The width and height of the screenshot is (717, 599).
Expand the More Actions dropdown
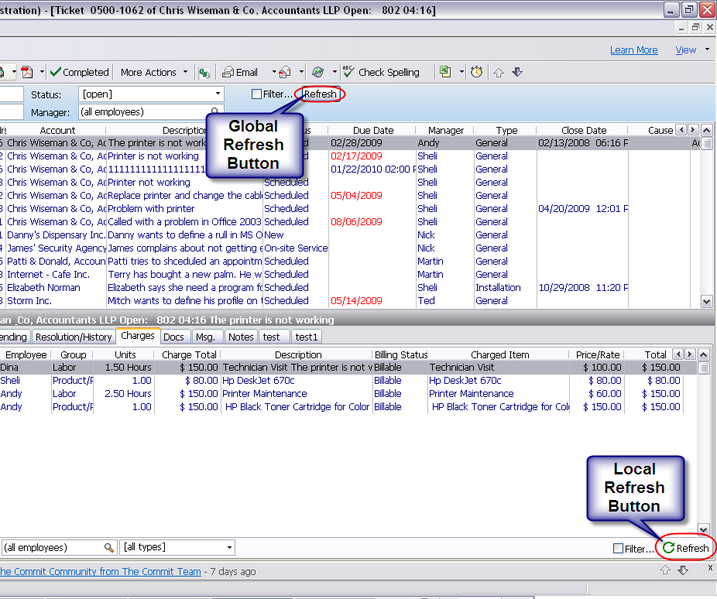[x=150, y=72]
